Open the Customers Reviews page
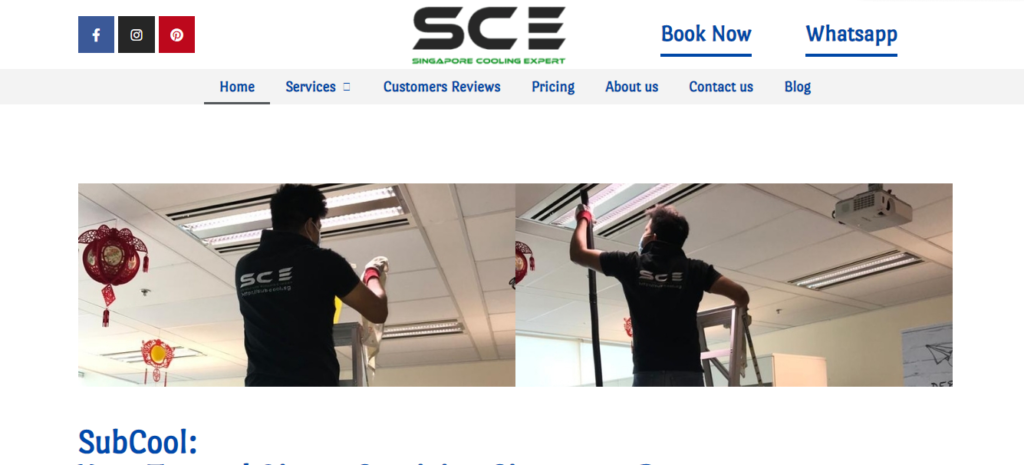The height and width of the screenshot is (465, 1024). pos(442,87)
